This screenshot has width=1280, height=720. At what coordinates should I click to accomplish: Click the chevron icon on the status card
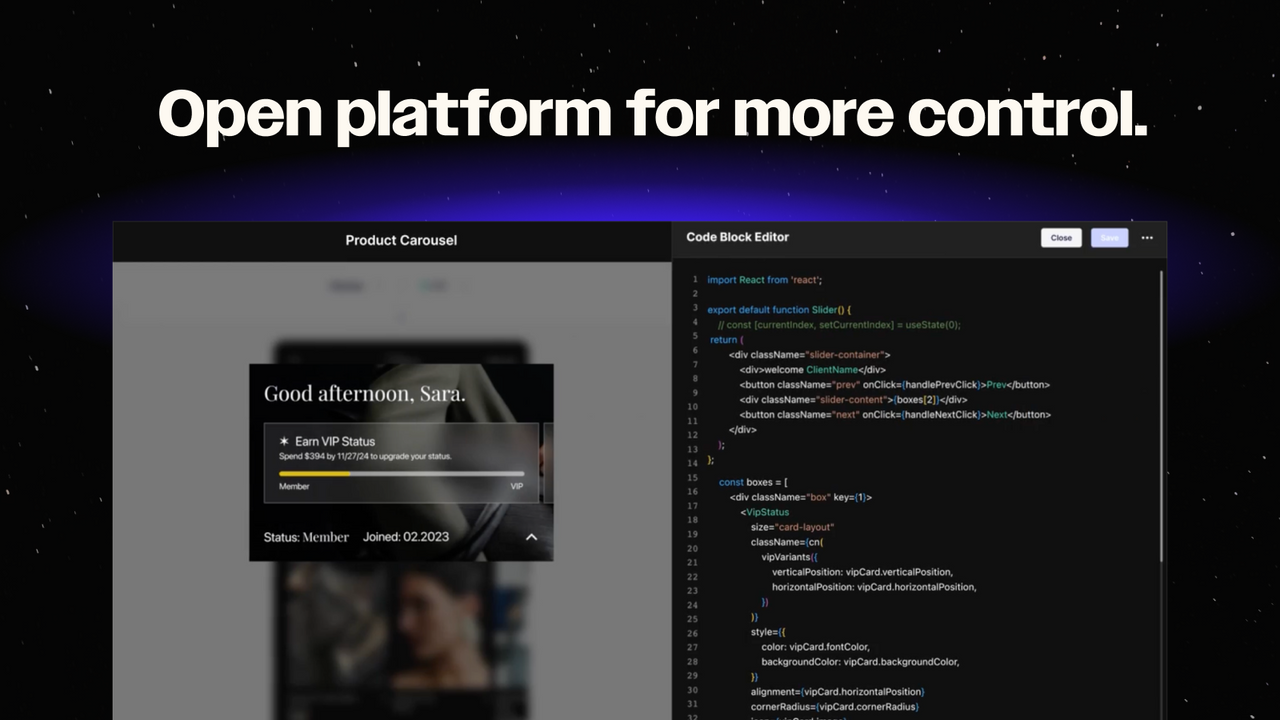click(531, 537)
